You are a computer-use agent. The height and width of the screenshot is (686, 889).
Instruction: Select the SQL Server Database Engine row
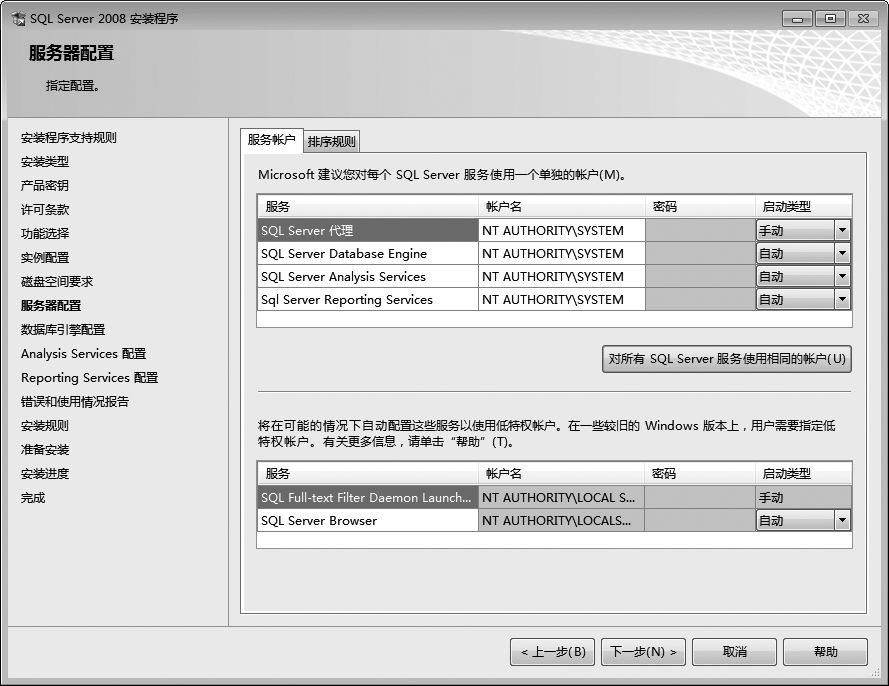point(368,253)
